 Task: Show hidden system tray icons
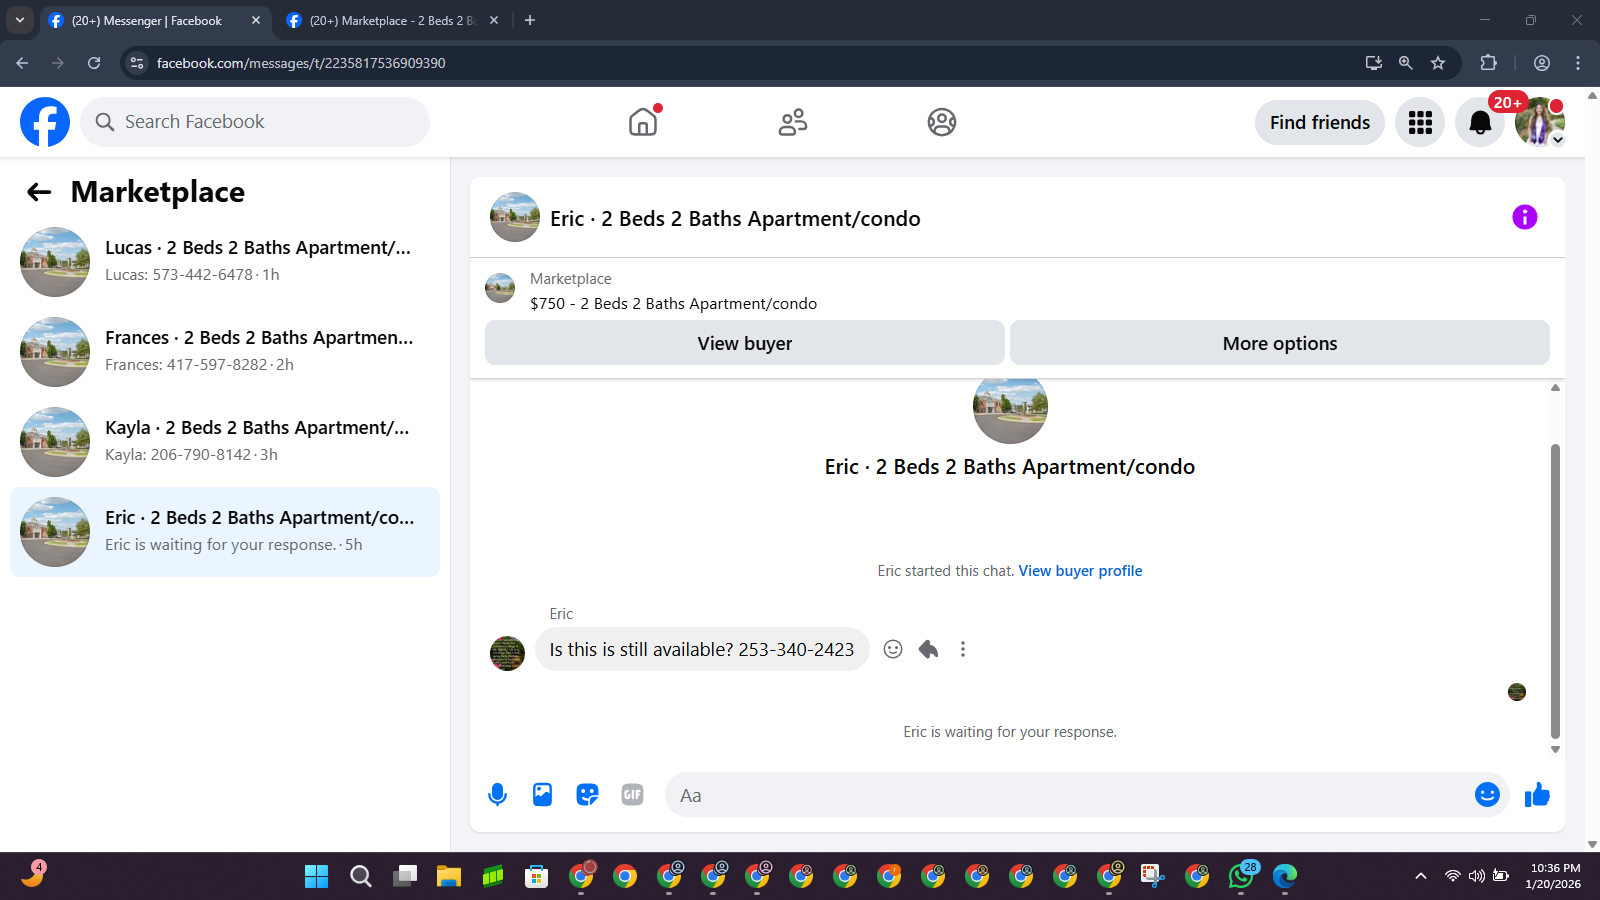coord(1421,876)
